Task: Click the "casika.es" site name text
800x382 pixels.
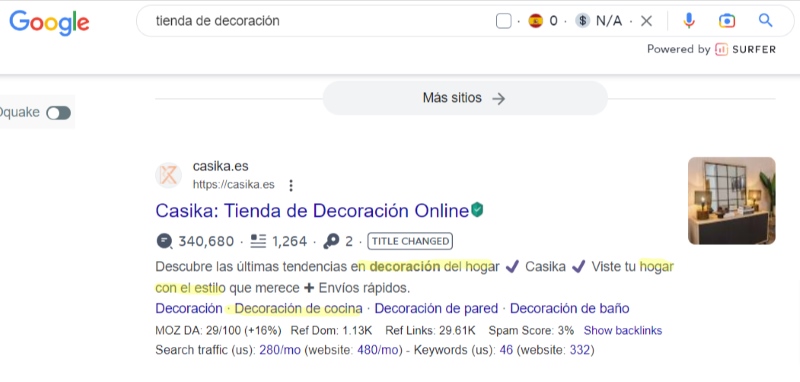Action: click(220, 166)
